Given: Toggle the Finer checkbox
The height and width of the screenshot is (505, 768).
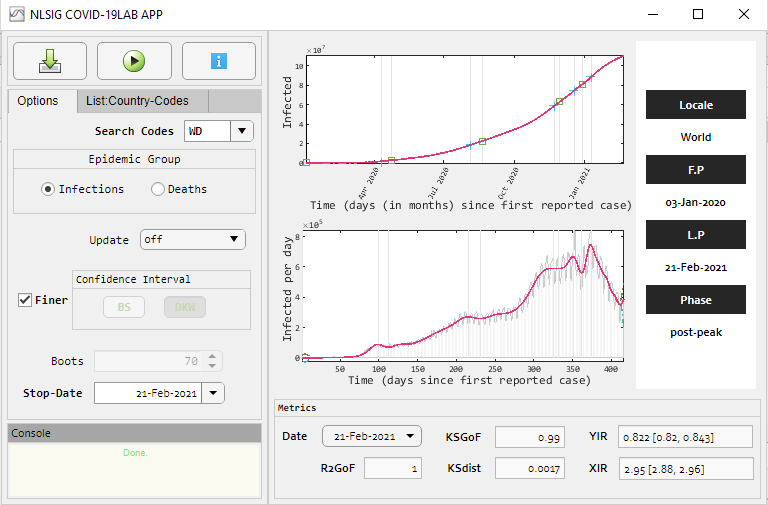Looking at the screenshot, I should (x=24, y=300).
